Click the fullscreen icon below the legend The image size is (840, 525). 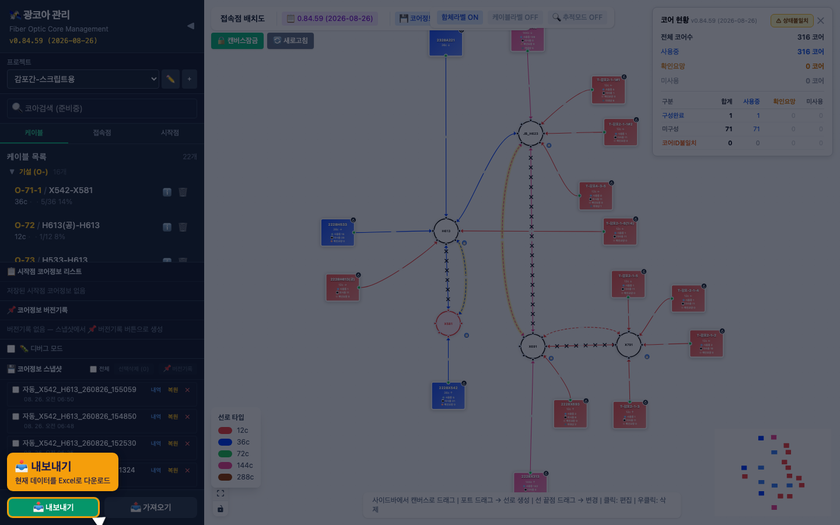(221, 493)
